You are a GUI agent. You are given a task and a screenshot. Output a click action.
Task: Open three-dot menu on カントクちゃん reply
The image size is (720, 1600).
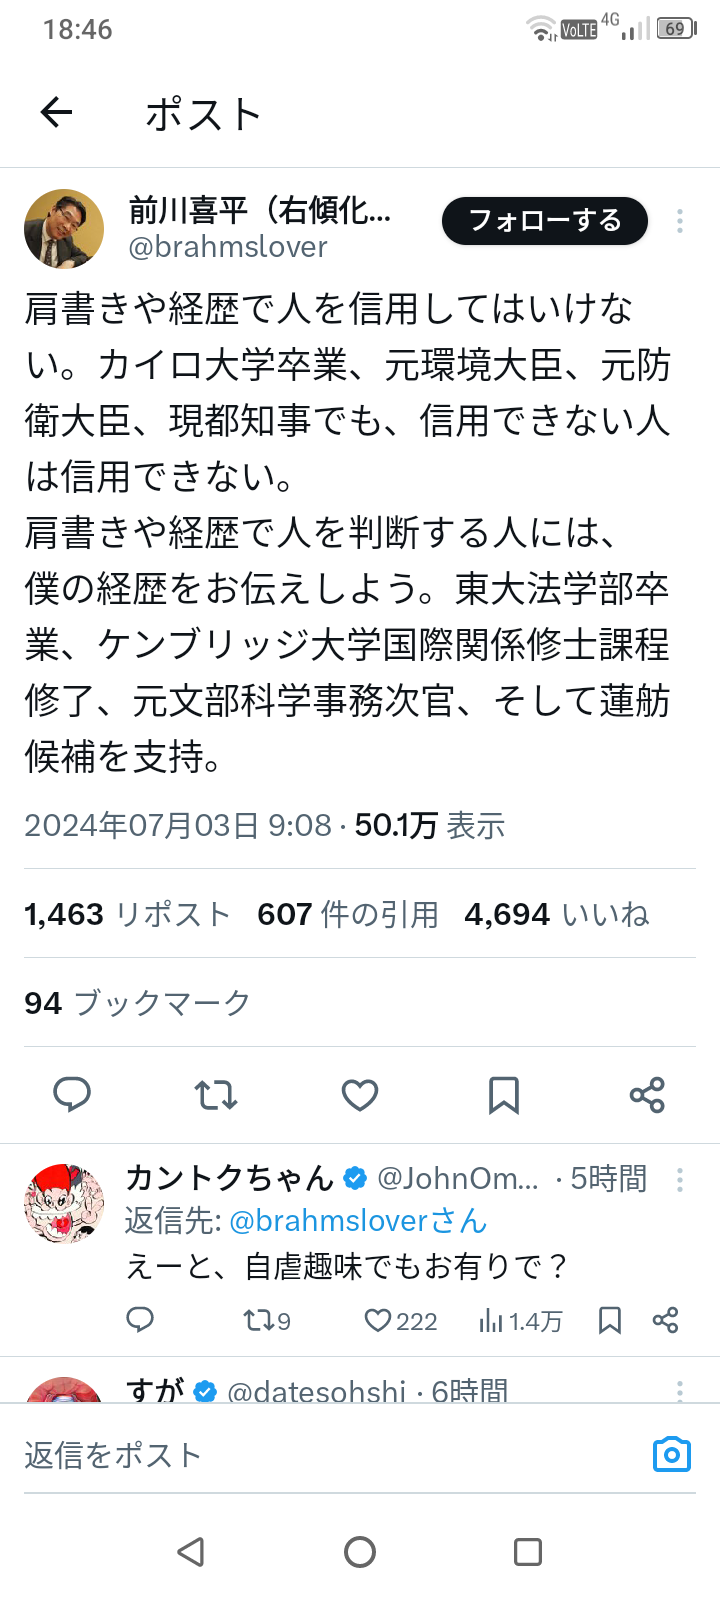coord(680,1180)
